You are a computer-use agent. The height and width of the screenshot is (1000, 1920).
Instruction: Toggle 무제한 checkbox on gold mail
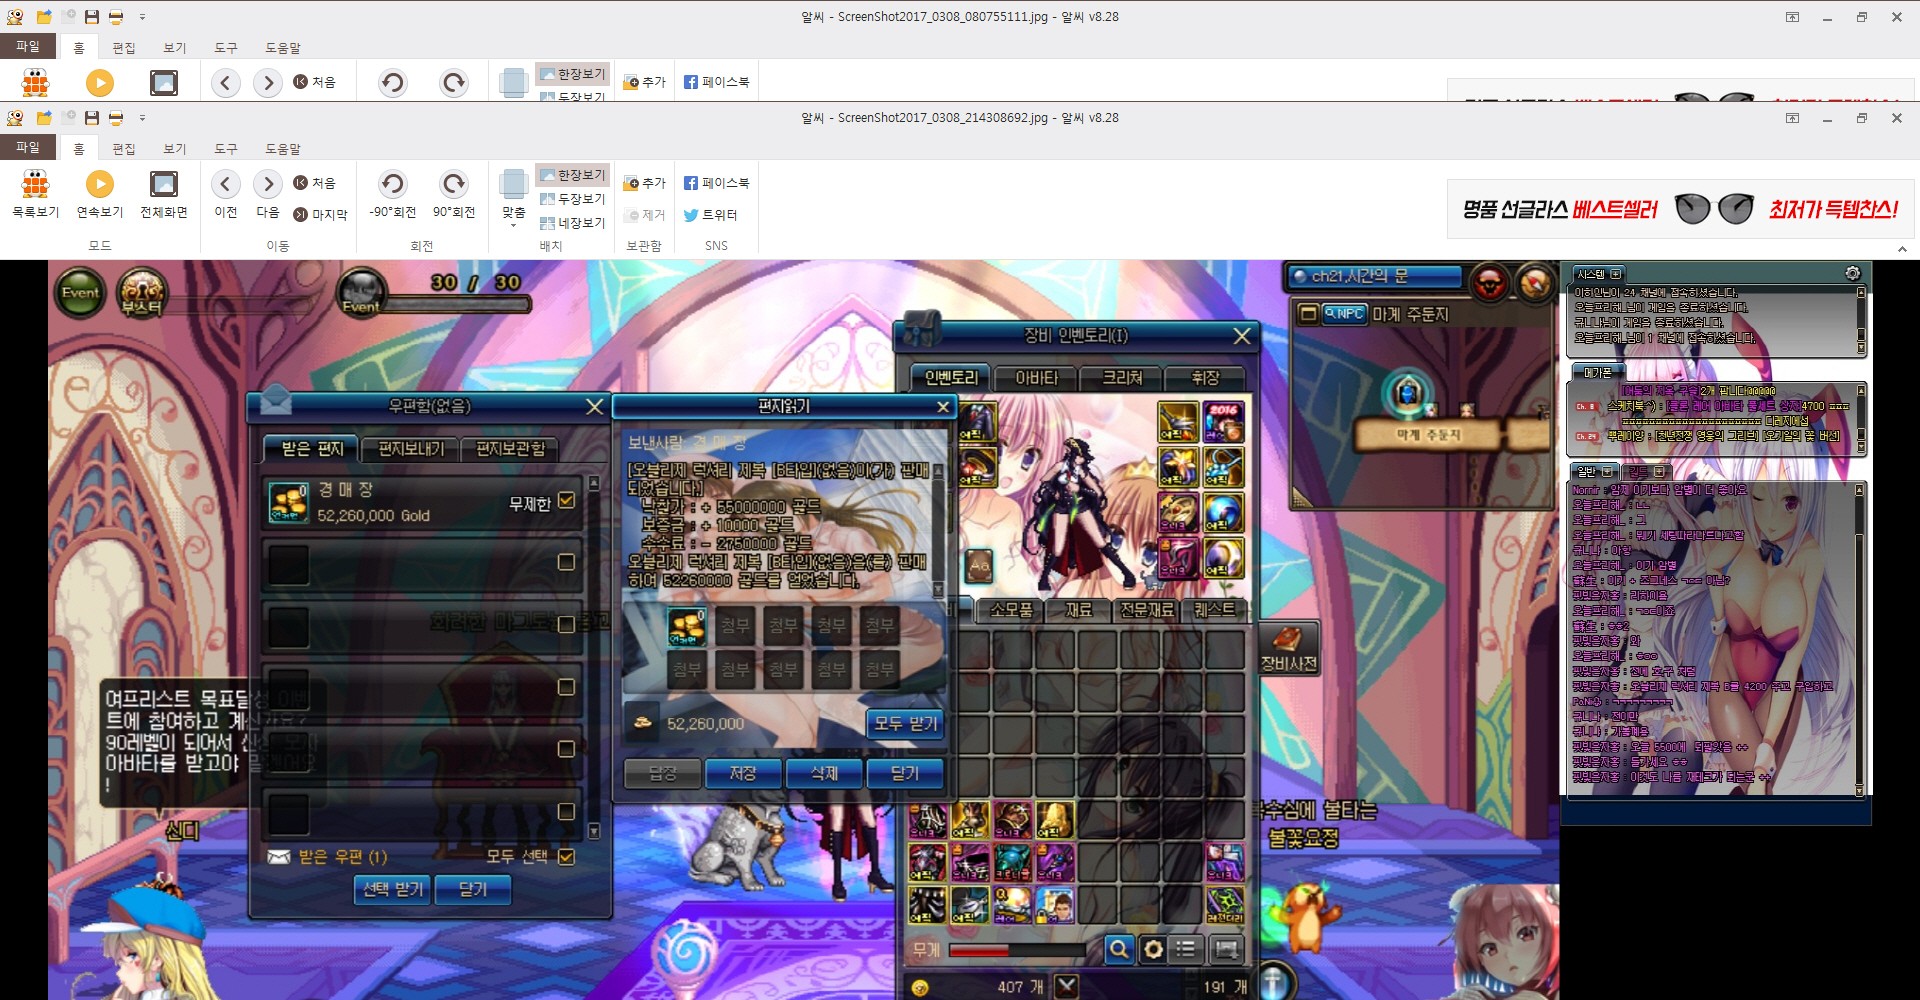[567, 500]
